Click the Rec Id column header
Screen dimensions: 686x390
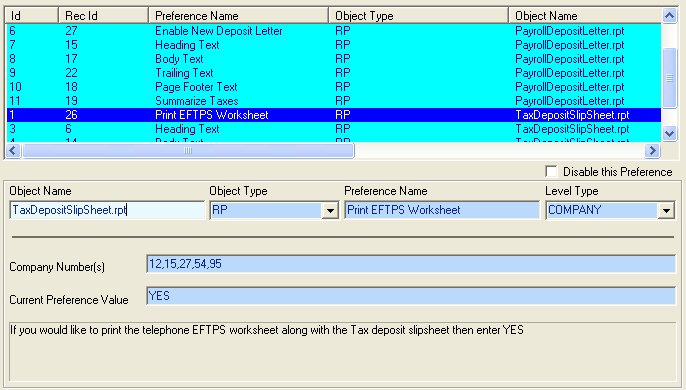pyautogui.click(x=103, y=16)
